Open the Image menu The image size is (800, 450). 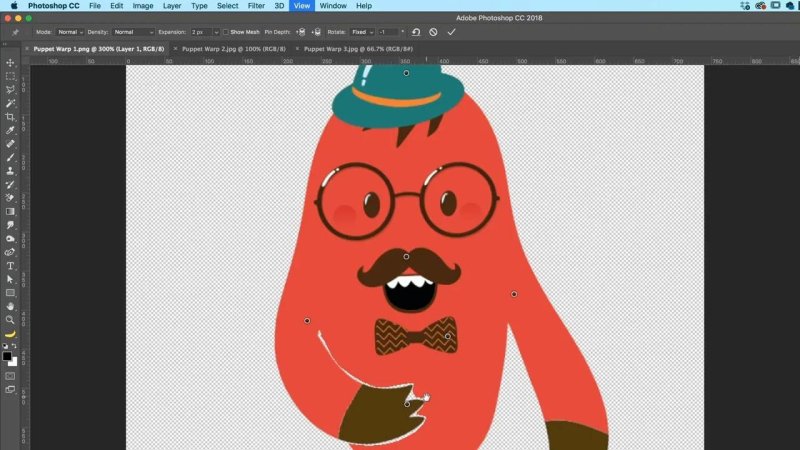[x=143, y=6]
